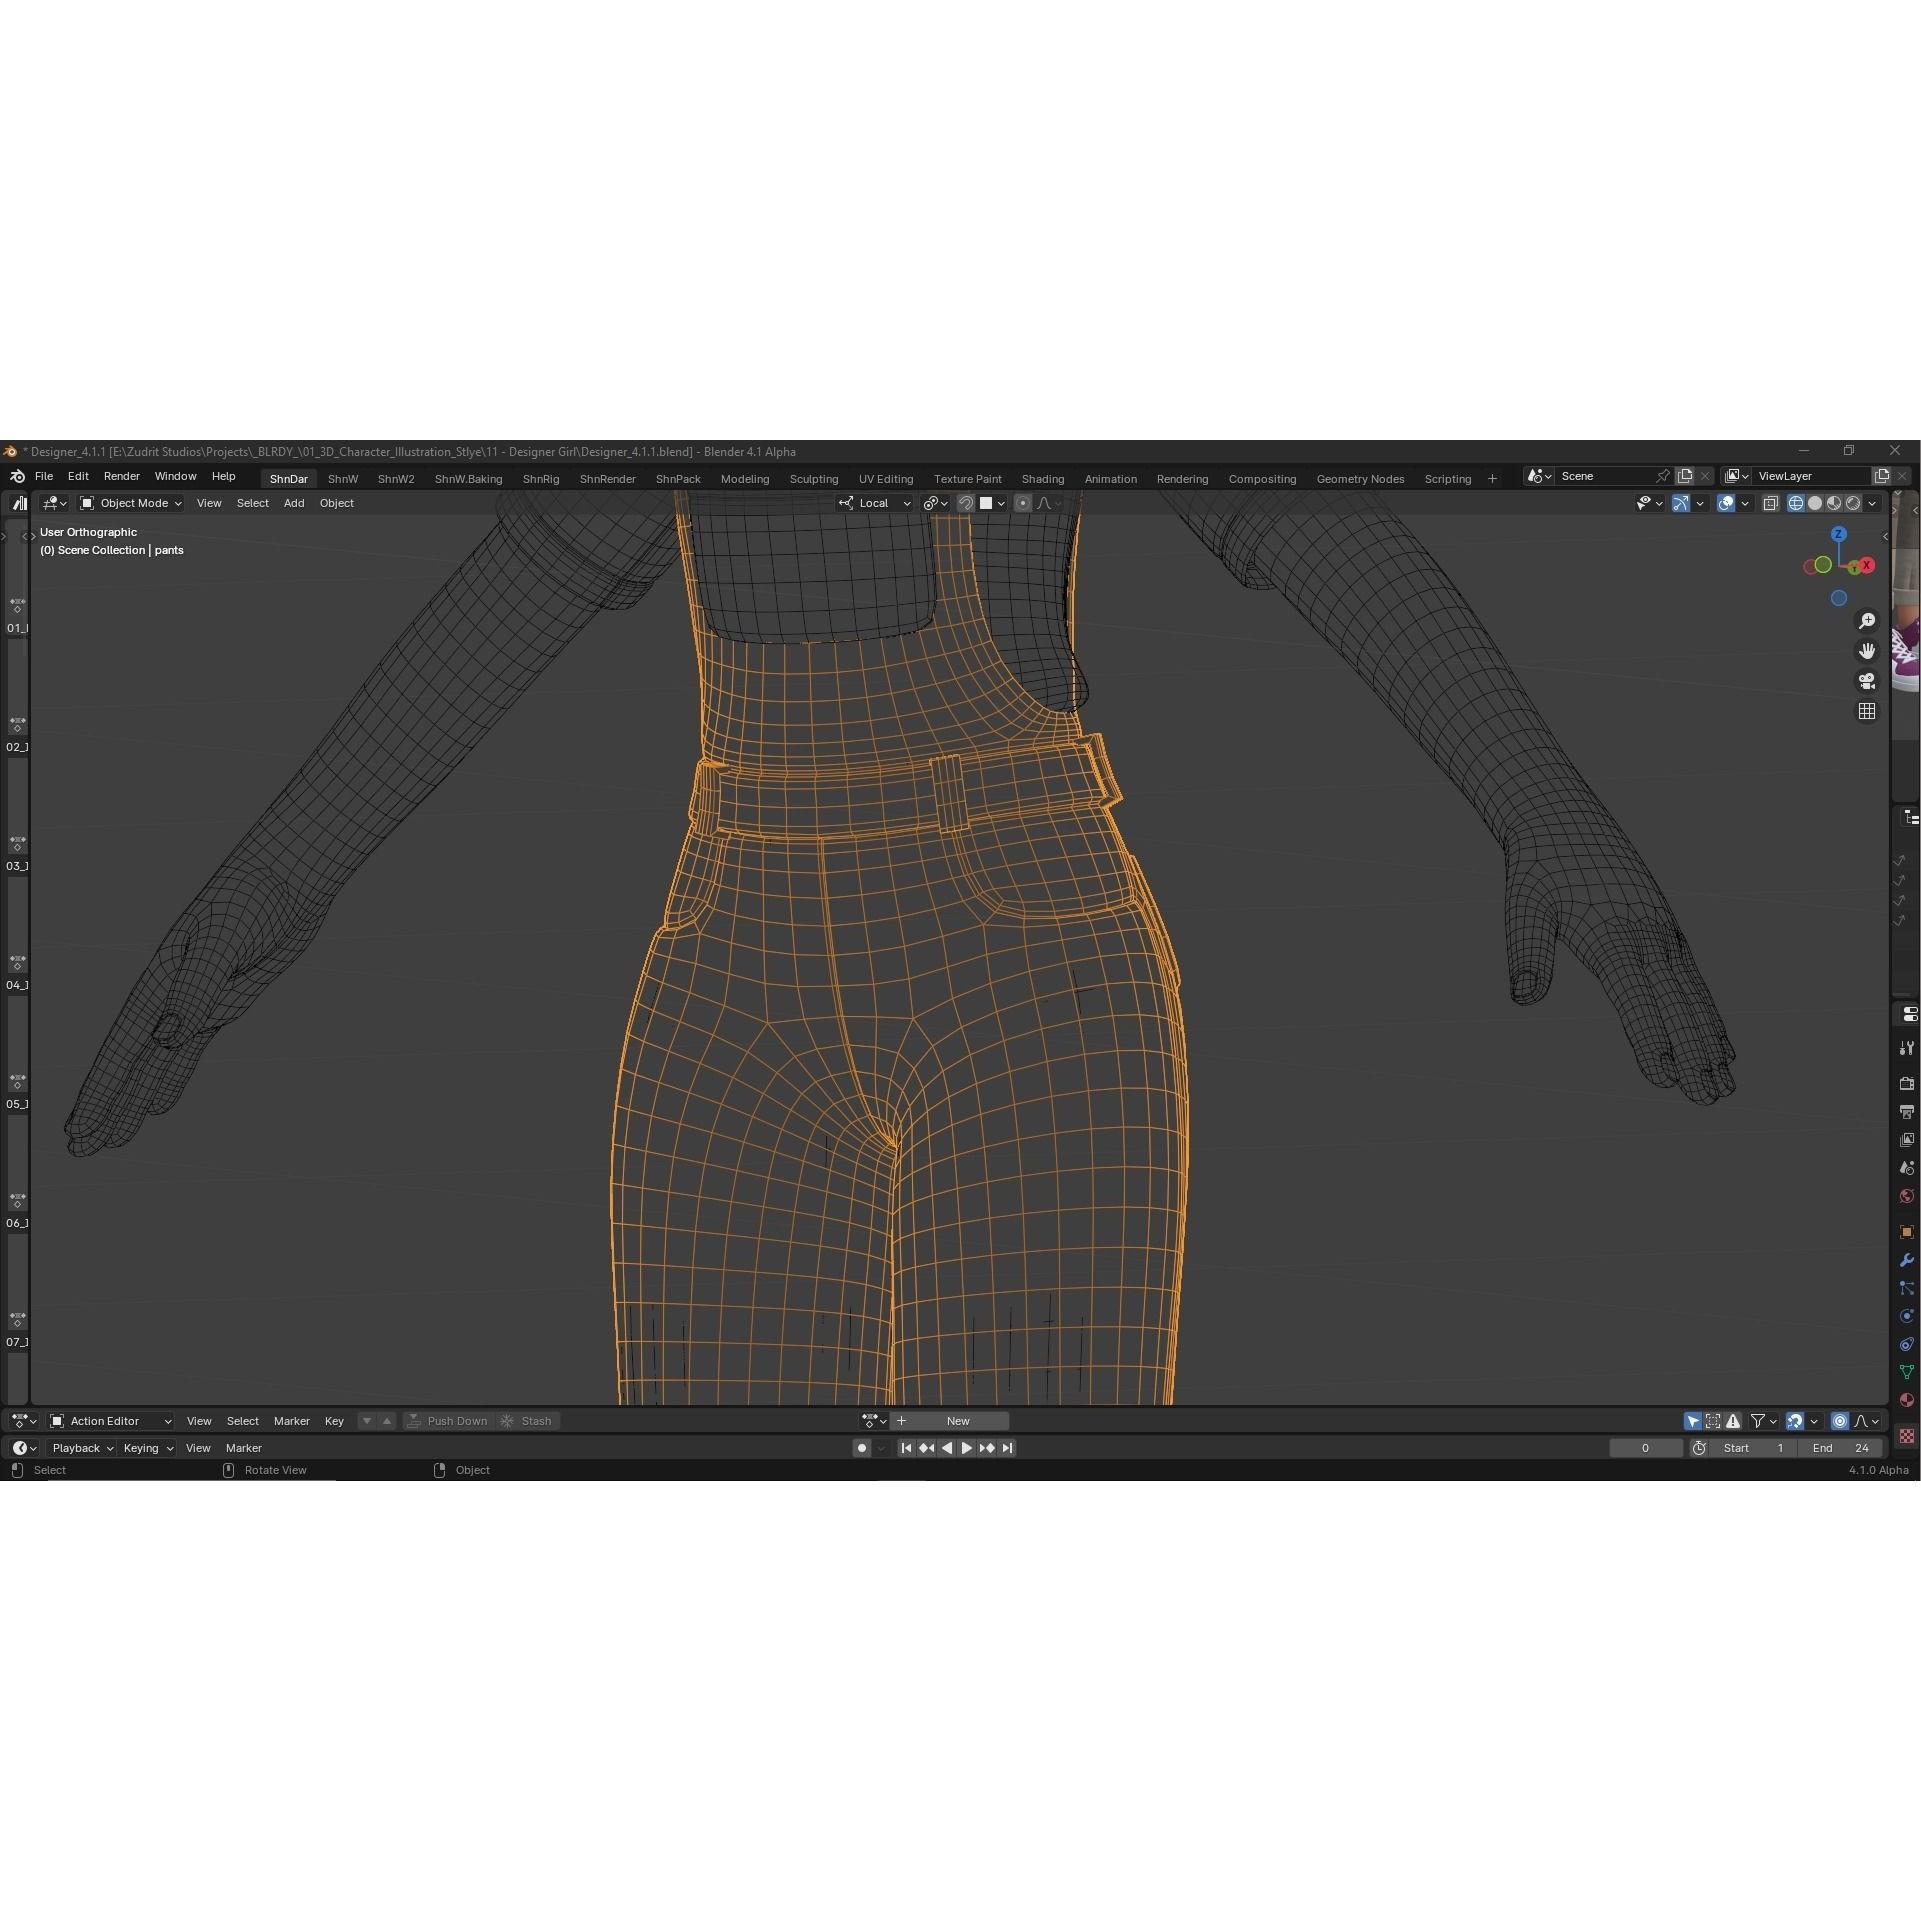Click the current frame number field
This screenshot has height=1921, width=1921.
pos(1645,1448)
